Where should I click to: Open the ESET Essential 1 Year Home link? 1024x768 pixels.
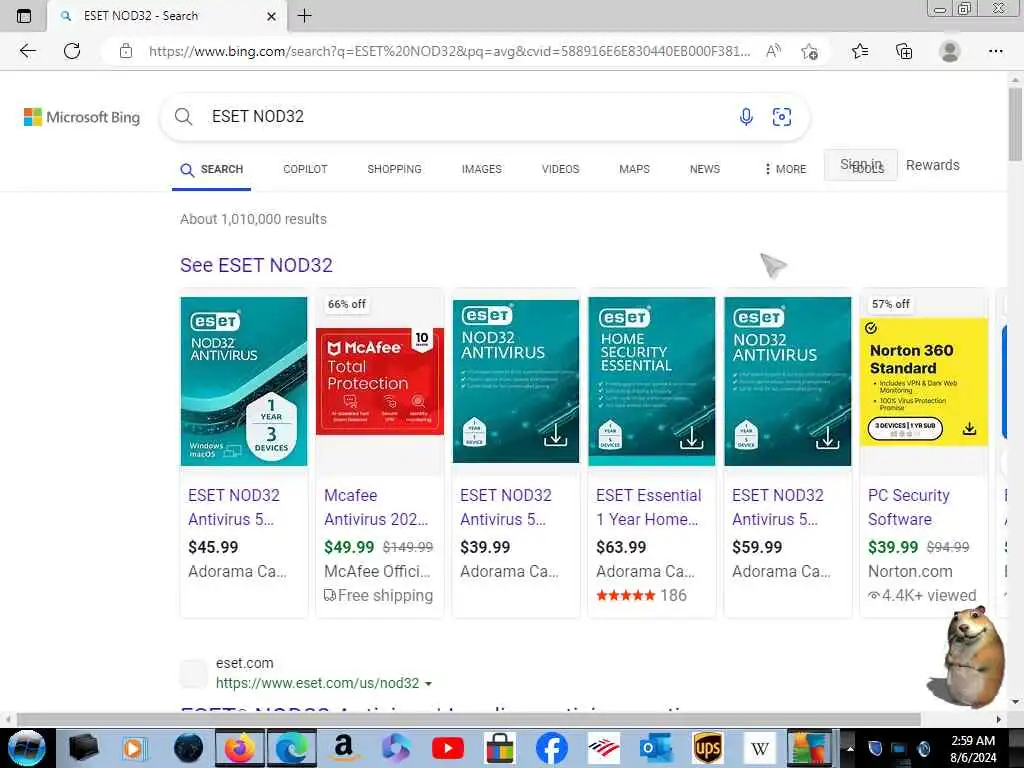pos(648,507)
